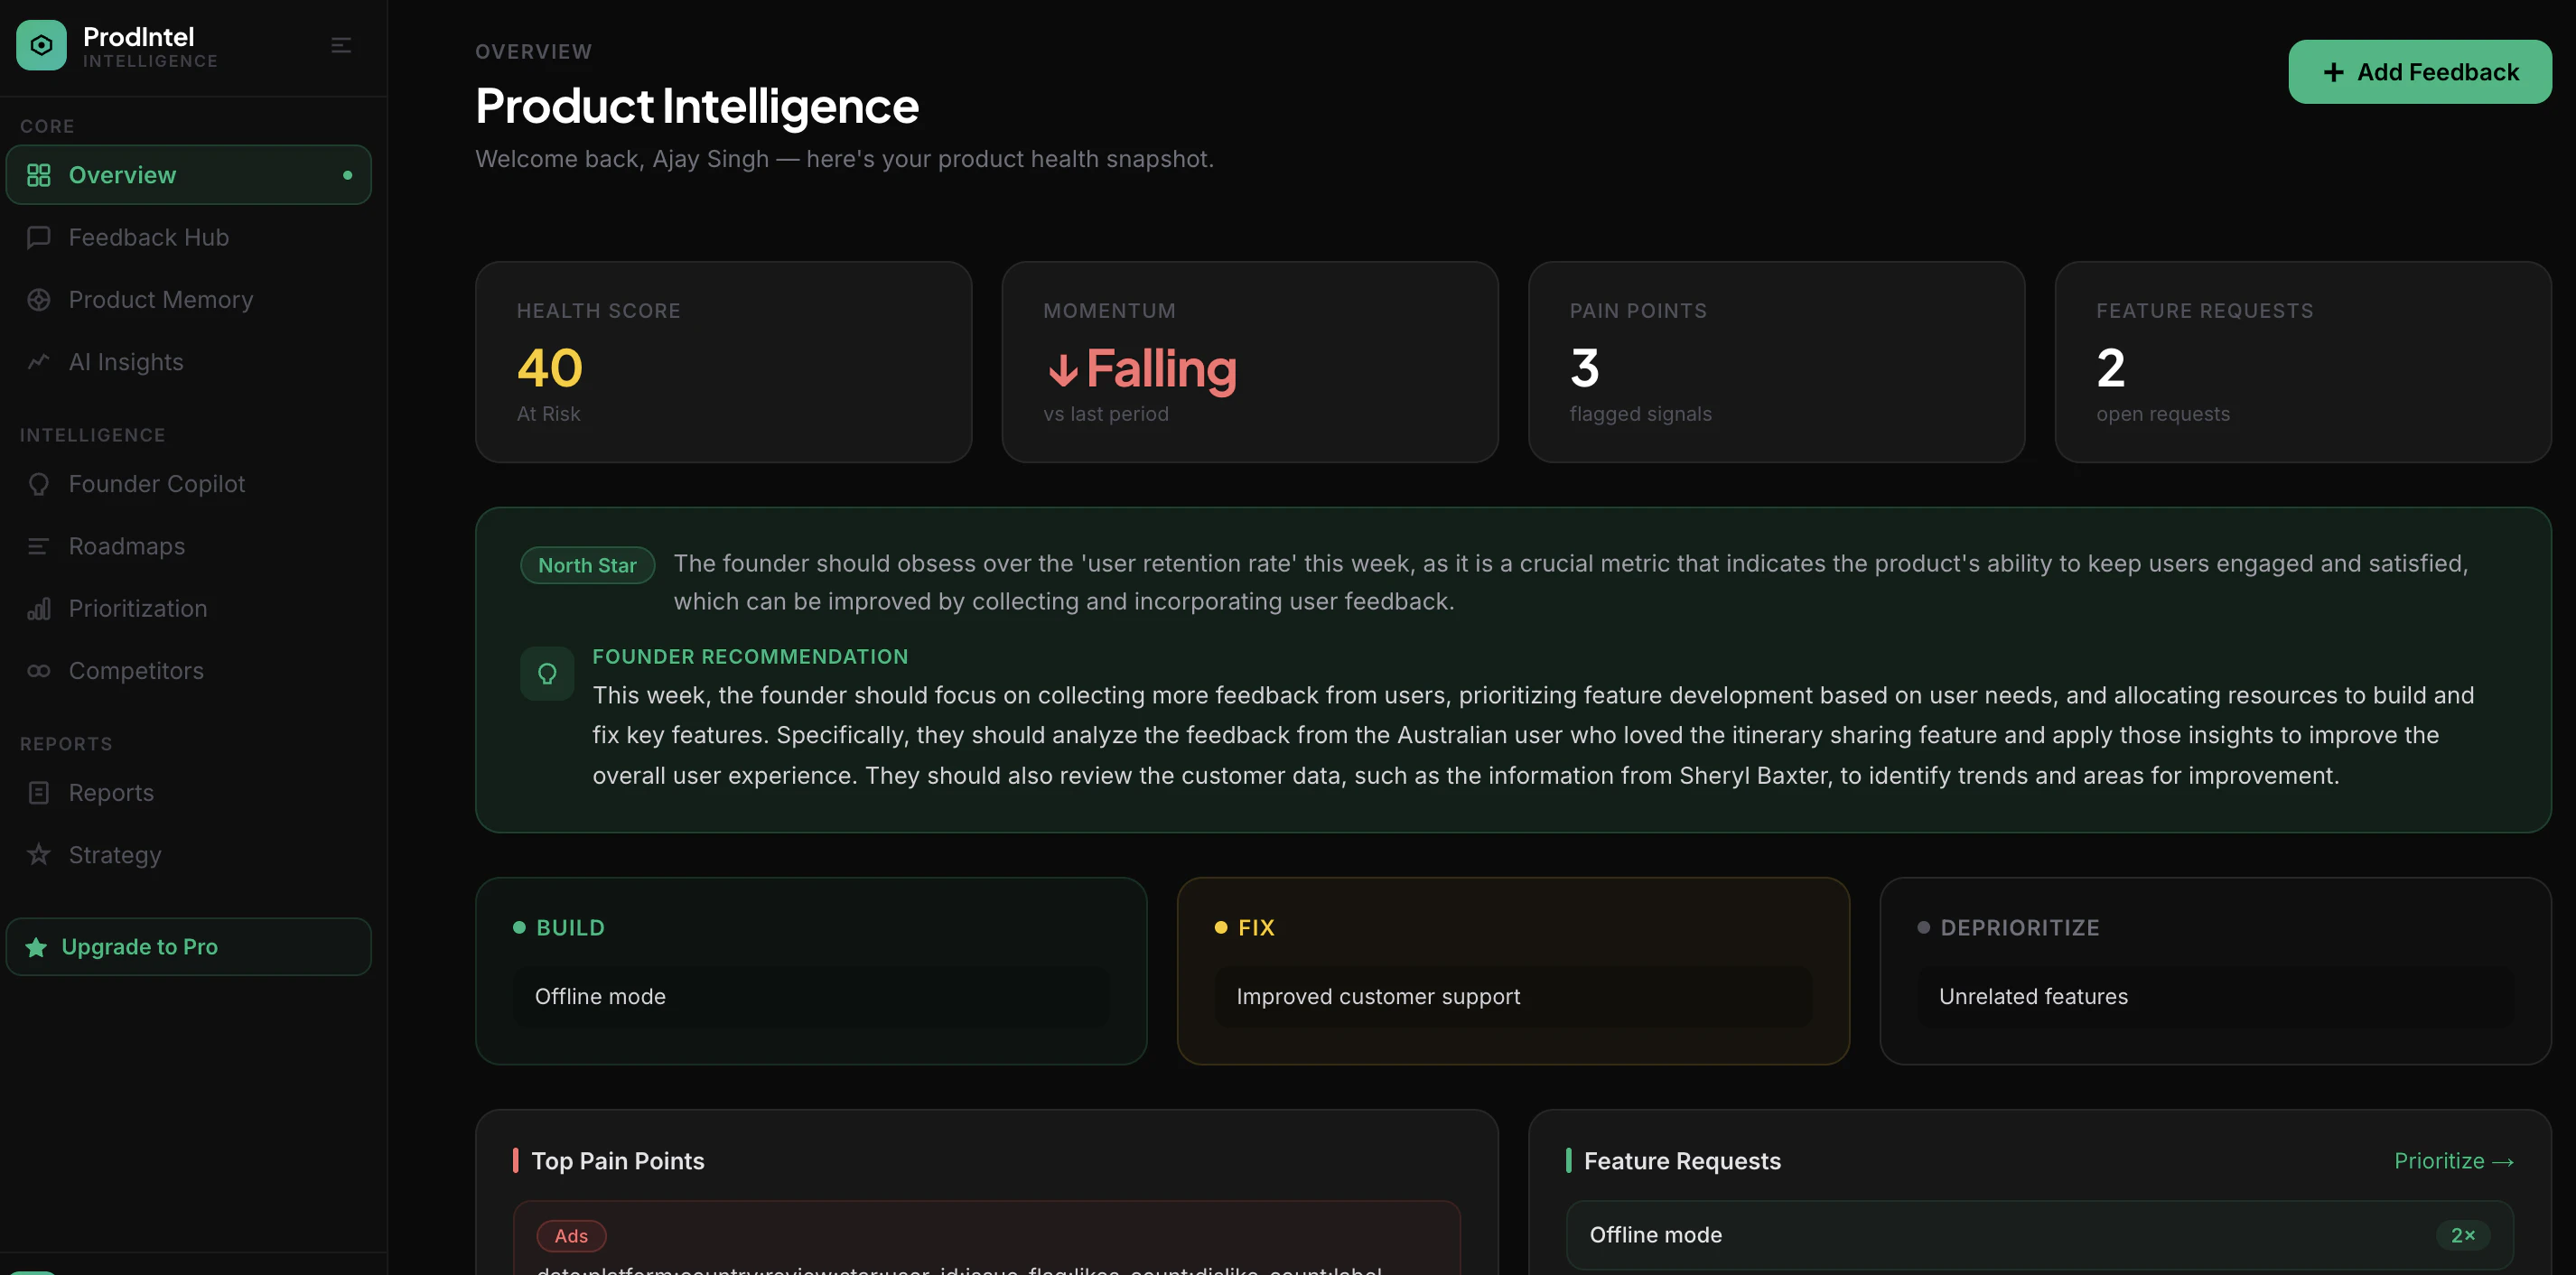Image resolution: width=2576 pixels, height=1275 pixels.
Task: Collapse the sidebar using the menu icon
Action: (x=341, y=45)
